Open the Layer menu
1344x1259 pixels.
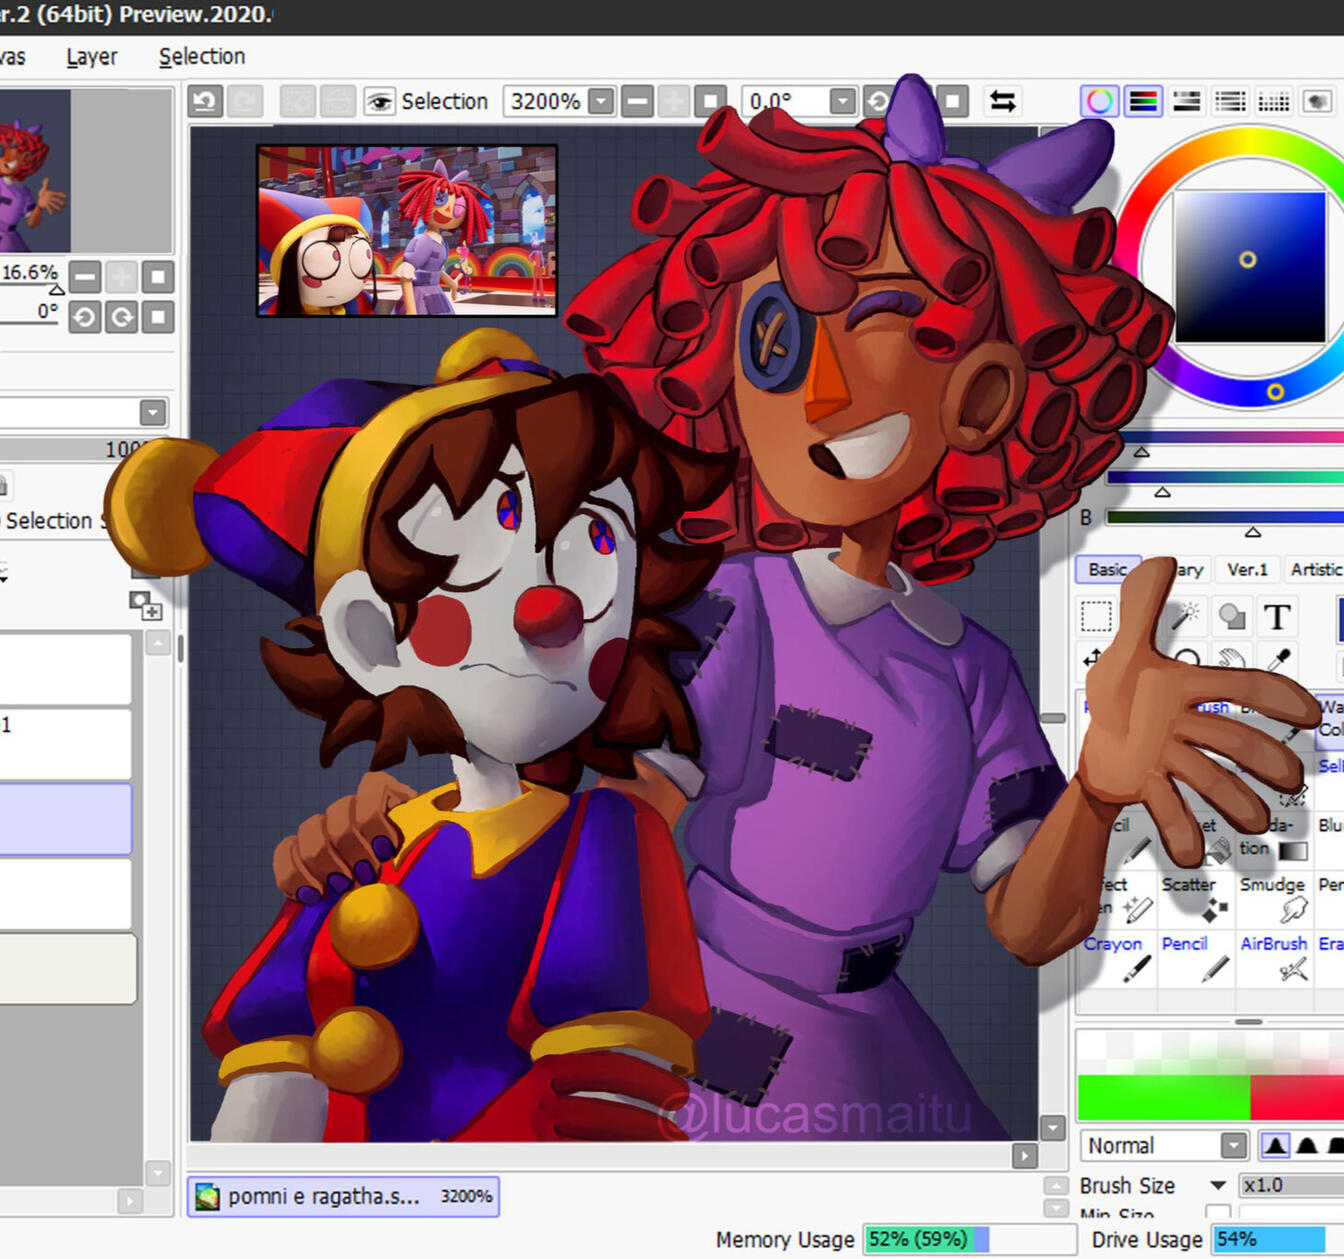[92, 57]
